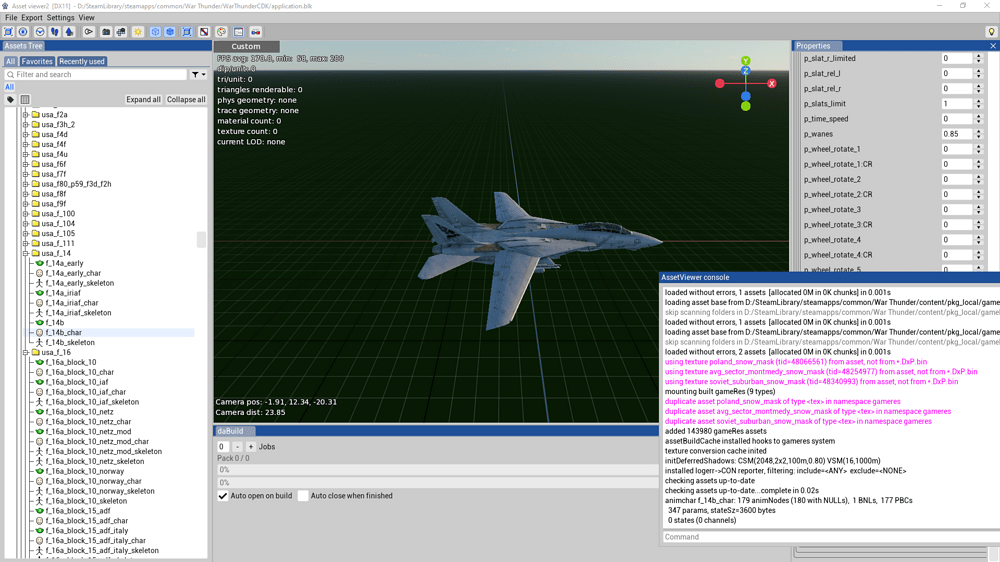Click the Expand all button

pyautogui.click(x=143, y=100)
